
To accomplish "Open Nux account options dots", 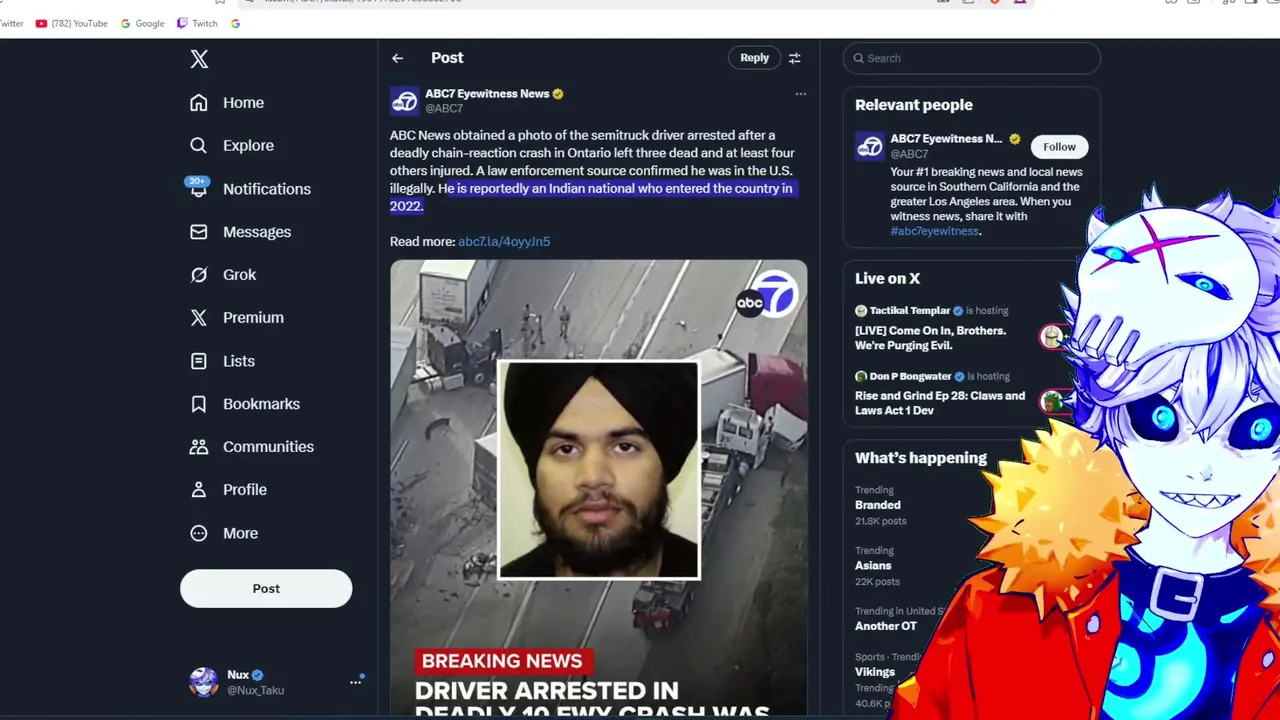I will coord(355,682).
